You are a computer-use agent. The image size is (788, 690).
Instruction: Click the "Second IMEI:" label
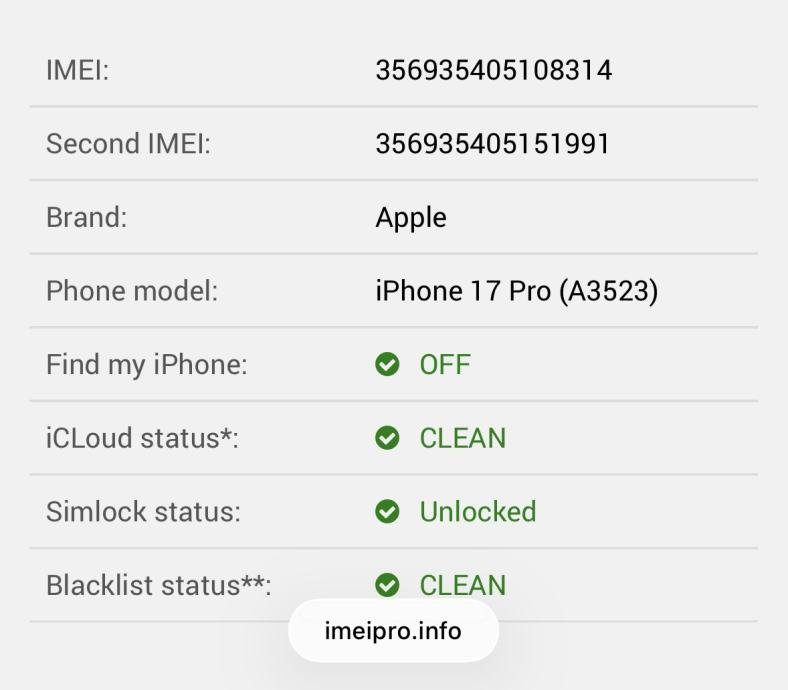tap(128, 144)
